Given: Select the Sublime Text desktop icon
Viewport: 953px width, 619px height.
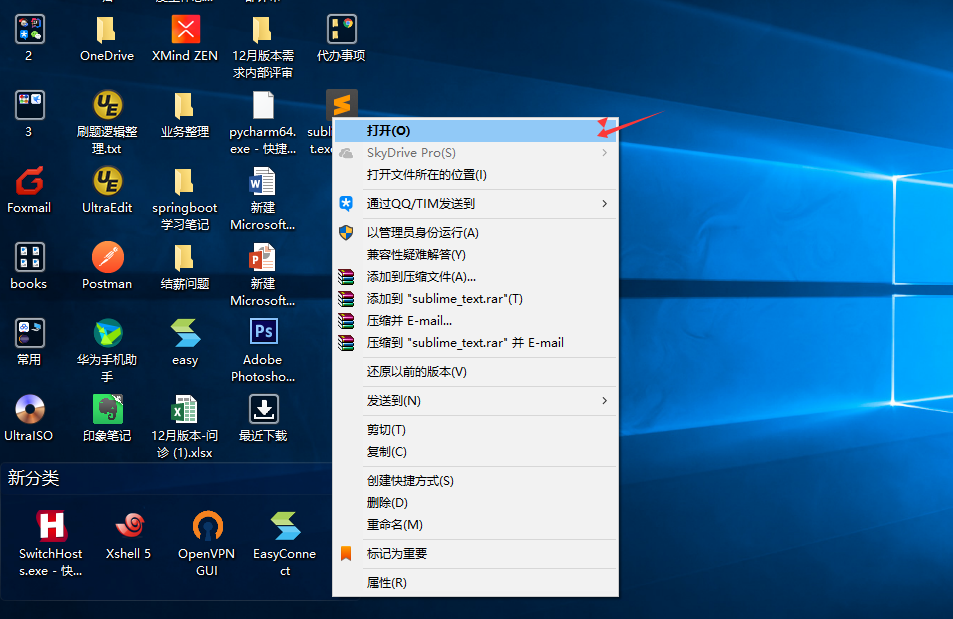Looking at the screenshot, I should point(341,104).
